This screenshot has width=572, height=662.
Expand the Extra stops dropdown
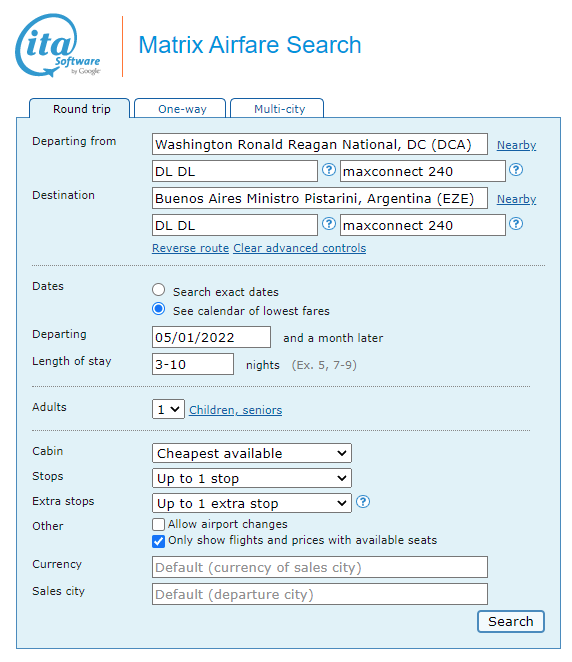[252, 503]
